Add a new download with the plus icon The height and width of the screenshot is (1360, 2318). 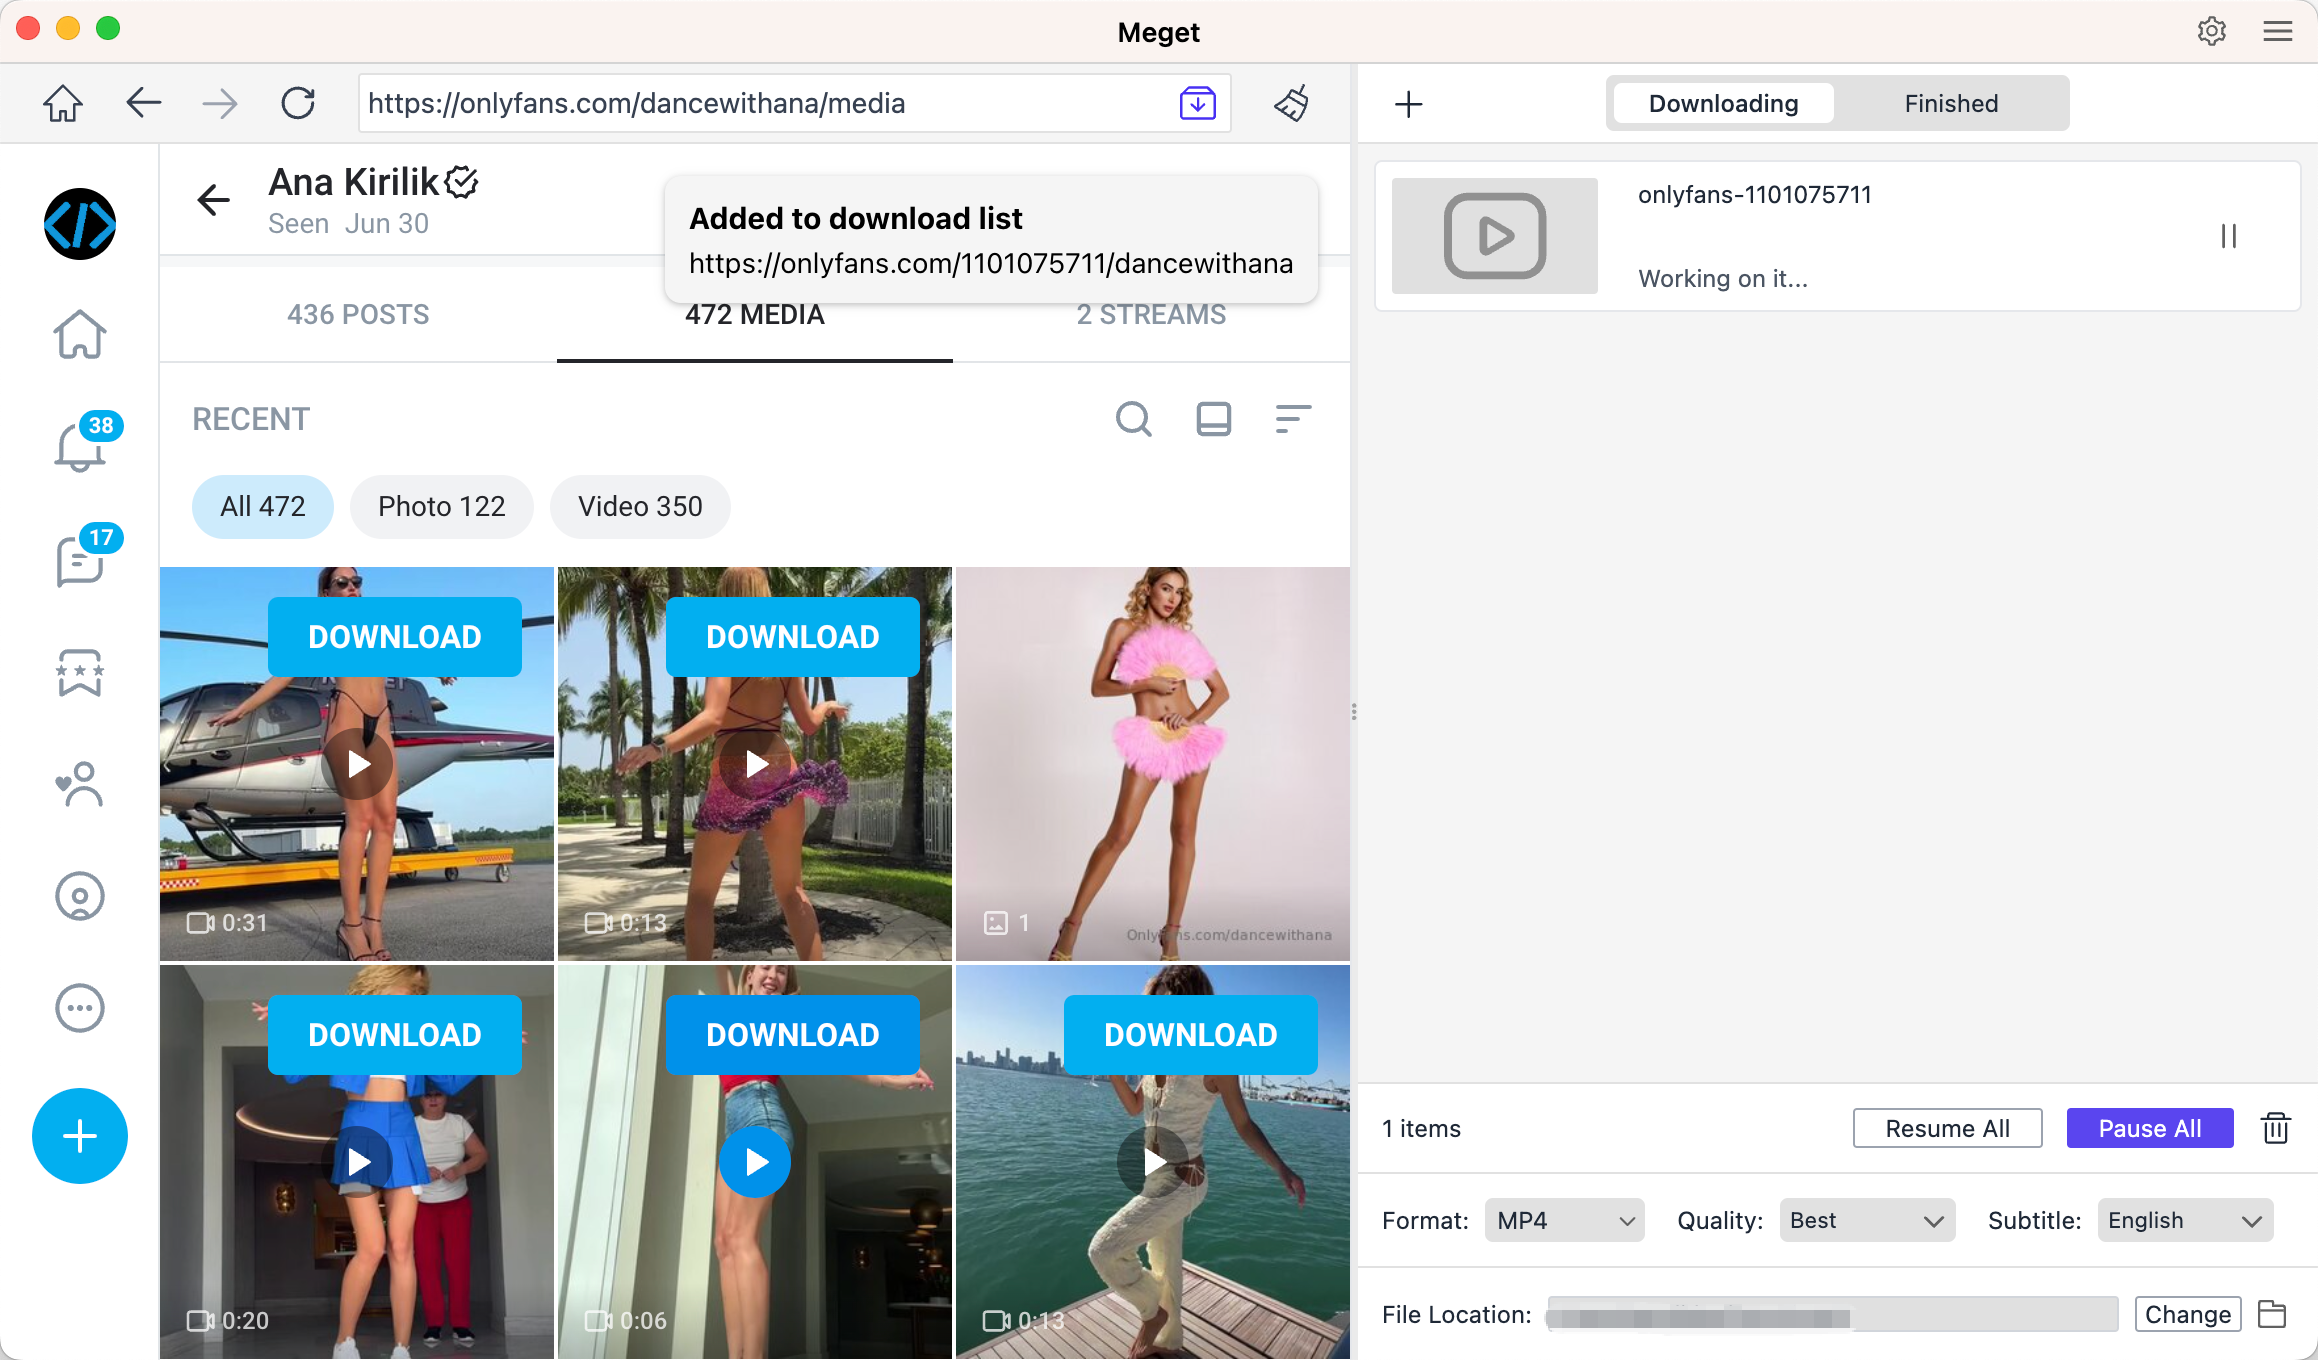tap(1408, 103)
